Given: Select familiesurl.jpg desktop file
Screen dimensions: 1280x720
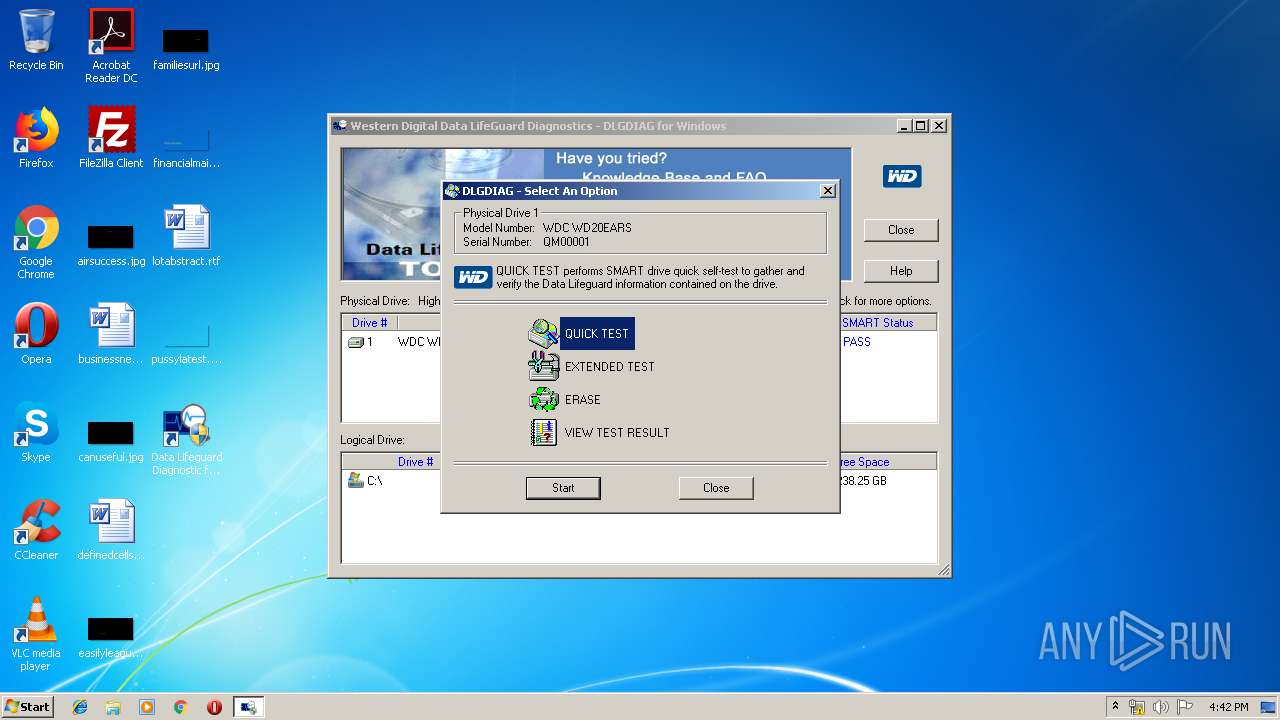Looking at the screenshot, I should point(186,48).
